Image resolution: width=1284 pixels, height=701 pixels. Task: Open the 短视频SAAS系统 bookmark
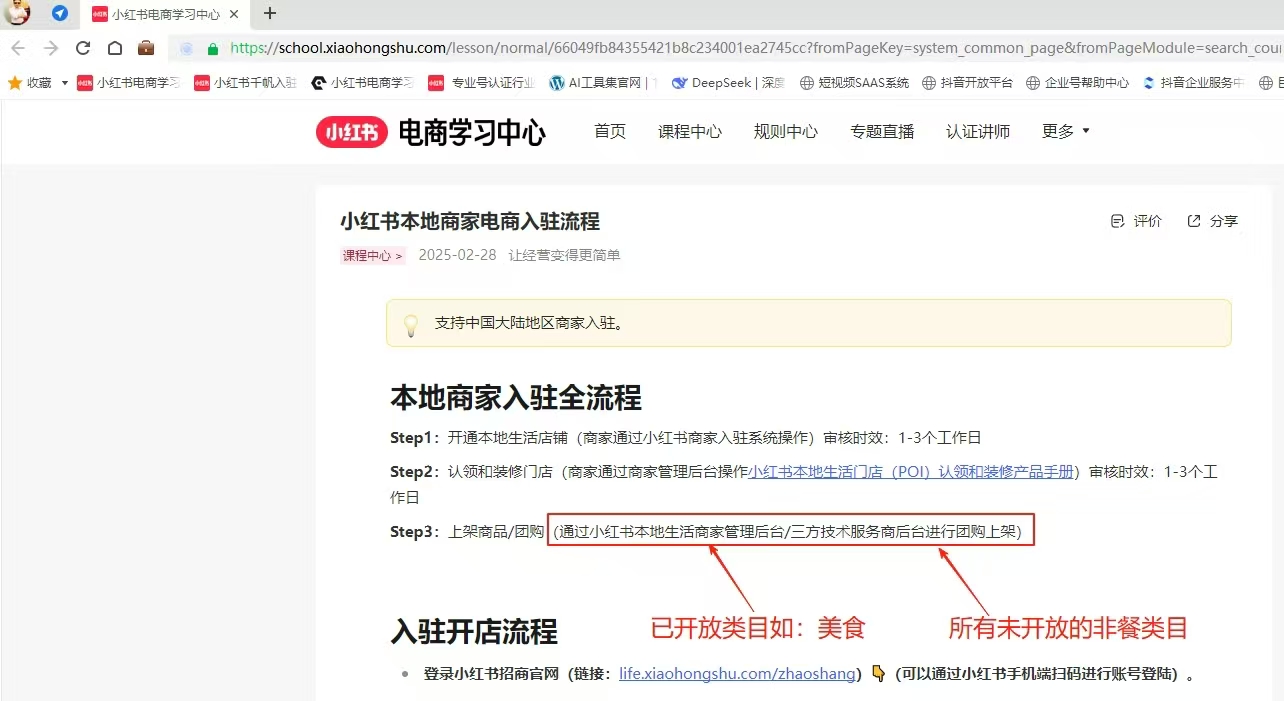point(855,83)
